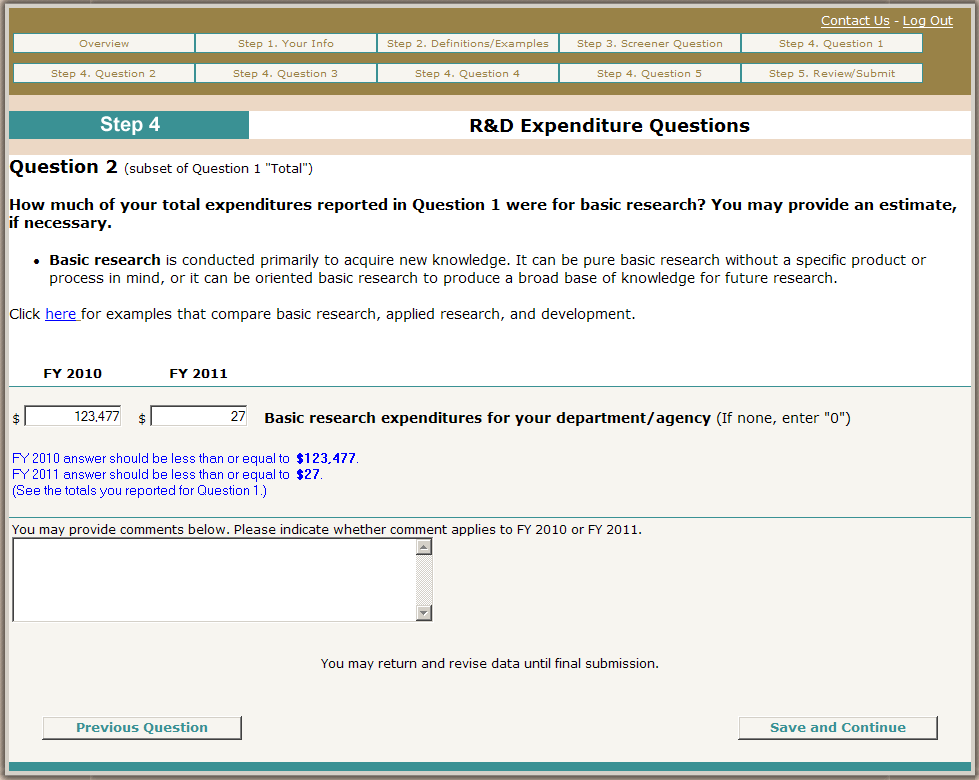Click the Contact Us link
The width and height of the screenshot is (979, 780).
855,21
